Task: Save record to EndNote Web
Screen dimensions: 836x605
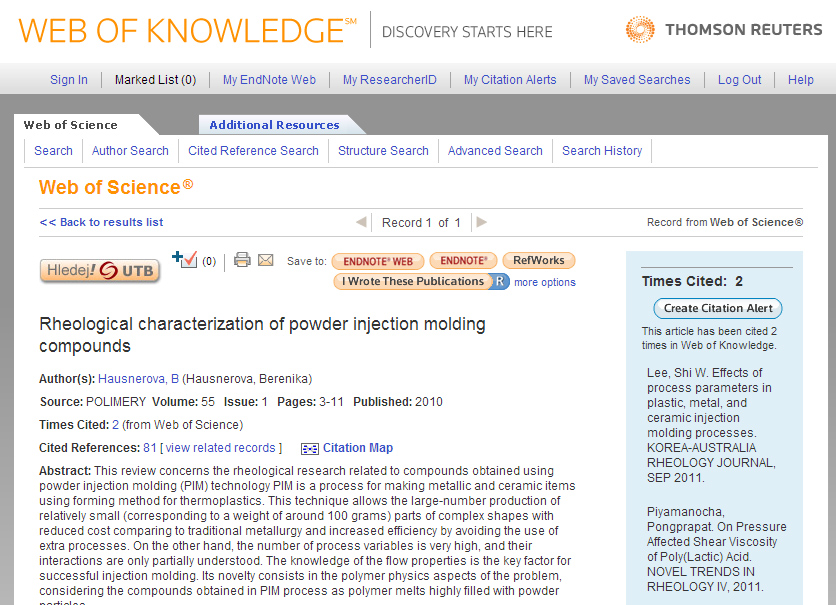Action: 377,261
